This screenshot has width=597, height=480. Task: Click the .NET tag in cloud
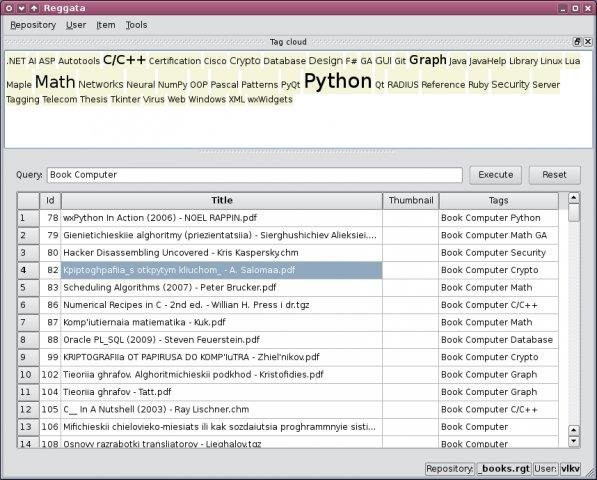click(x=16, y=61)
